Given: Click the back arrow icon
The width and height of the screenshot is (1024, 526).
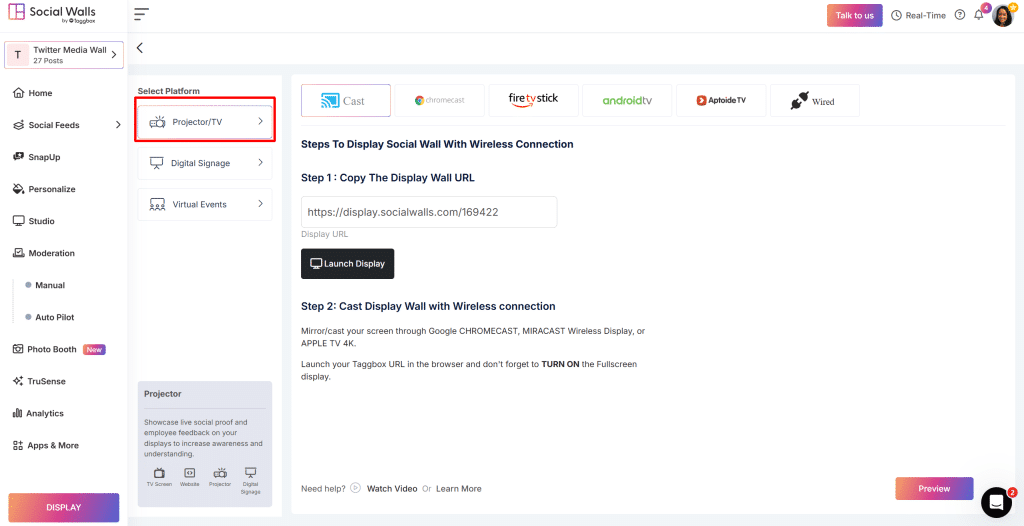Looking at the screenshot, I should click(x=140, y=48).
